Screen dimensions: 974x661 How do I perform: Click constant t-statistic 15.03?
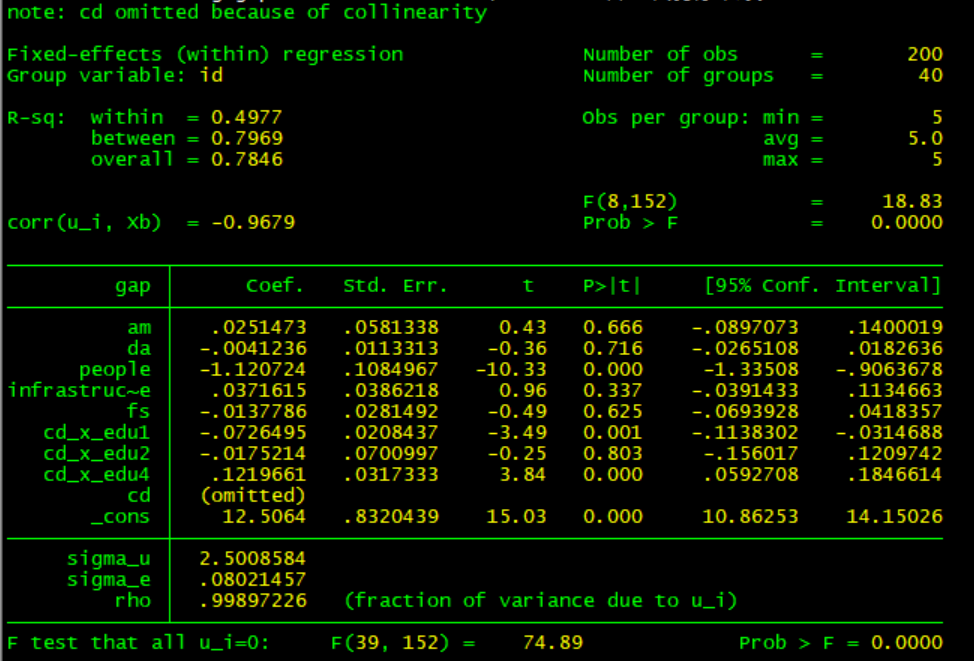coord(516,517)
